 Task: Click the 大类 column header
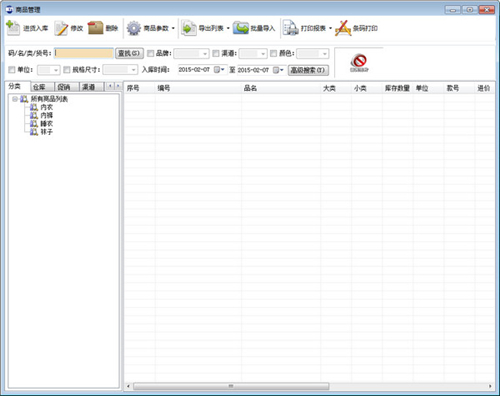(x=336, y=88)
